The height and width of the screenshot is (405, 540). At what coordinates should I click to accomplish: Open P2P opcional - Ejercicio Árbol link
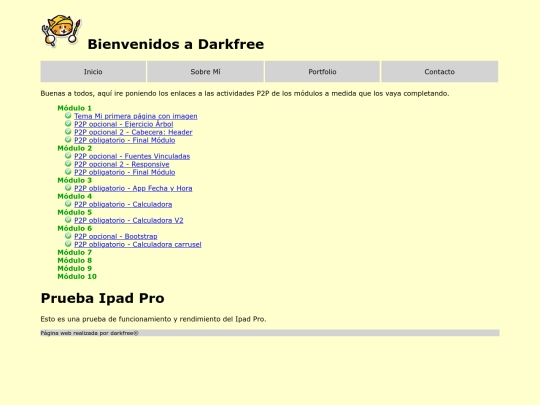click(x=124, y=124)
